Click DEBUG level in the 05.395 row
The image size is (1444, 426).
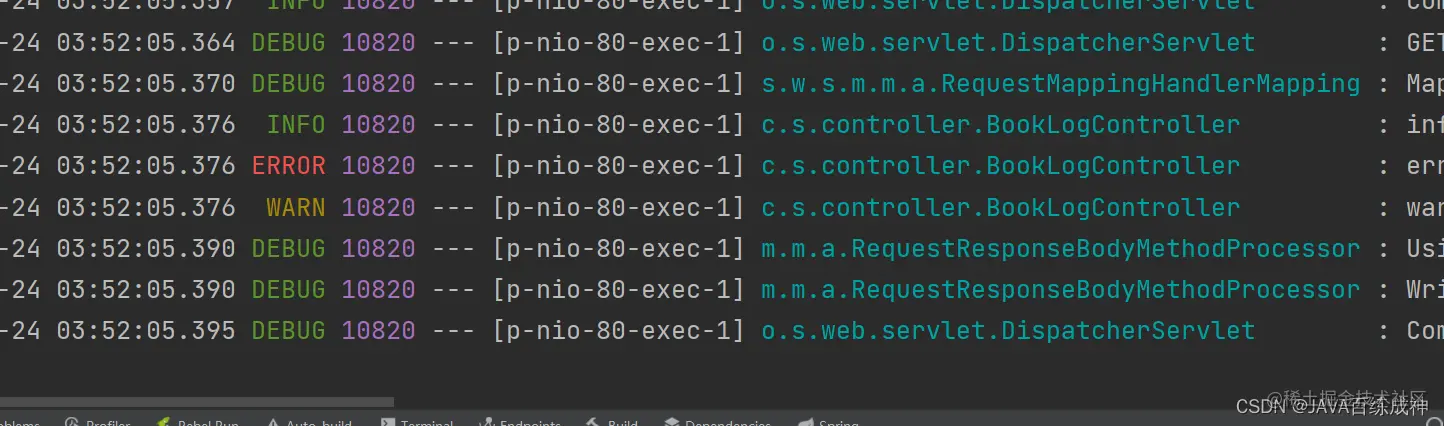pyautogui.click(x=289, y=330)
